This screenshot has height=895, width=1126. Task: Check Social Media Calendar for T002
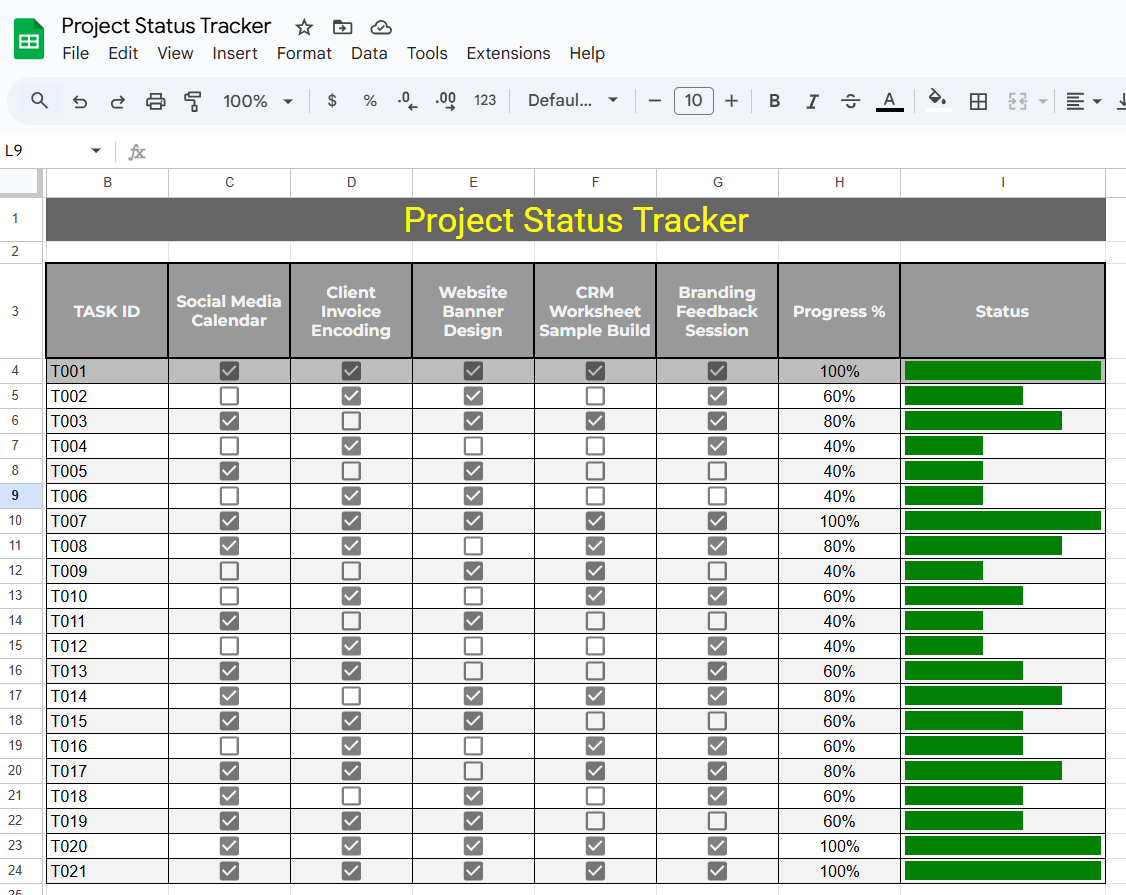tap(229, 396)
